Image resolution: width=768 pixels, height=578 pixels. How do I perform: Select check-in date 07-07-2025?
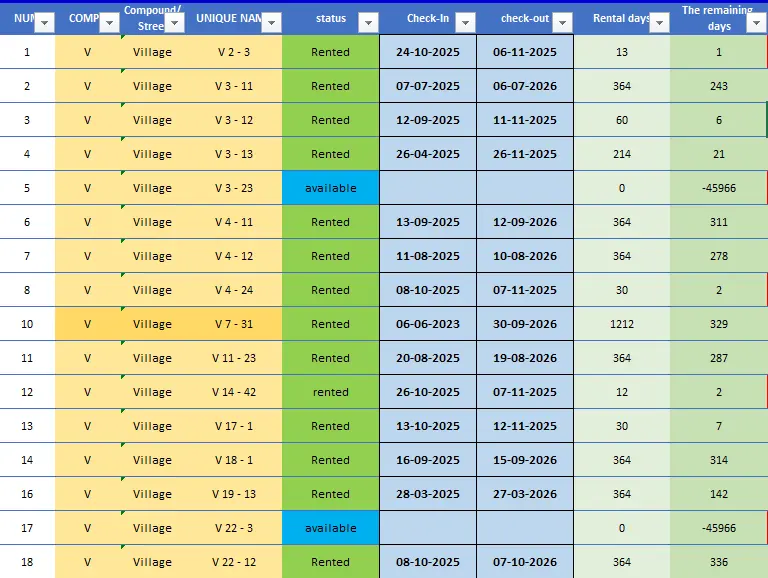(x=428, y=86)
